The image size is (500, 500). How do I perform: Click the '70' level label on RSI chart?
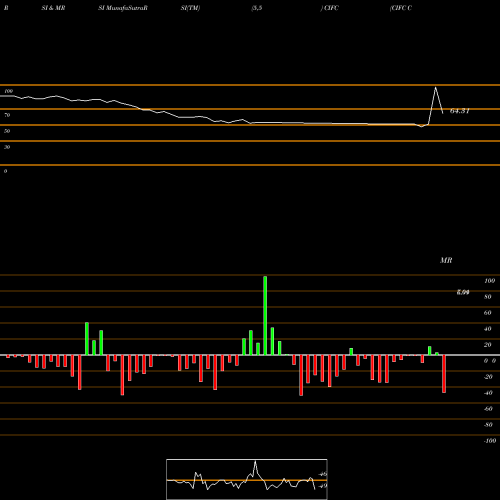point(7,115)
